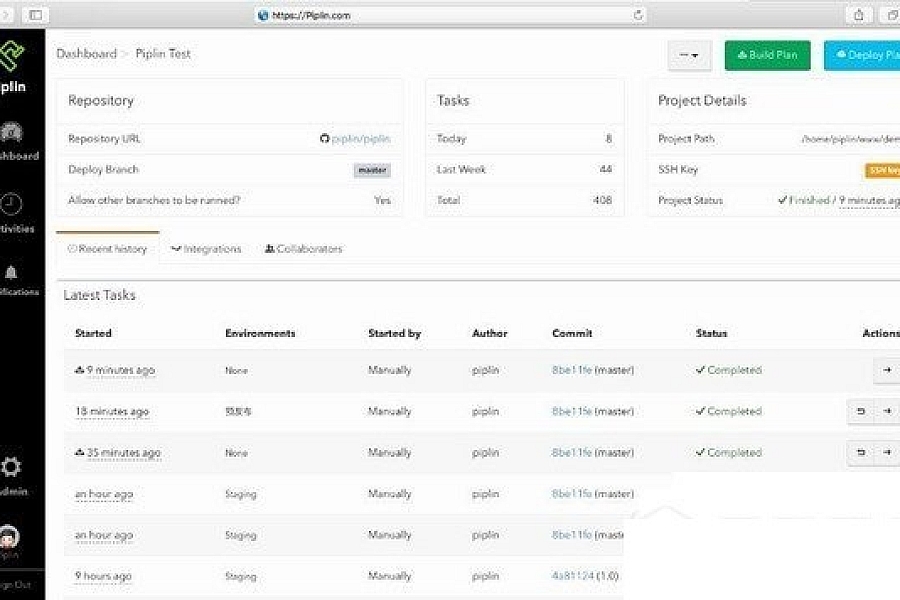Rollback the task started 18 minutes ago
Screen dimensions: 900x600
pyautogui.click(x=860, y=411)
